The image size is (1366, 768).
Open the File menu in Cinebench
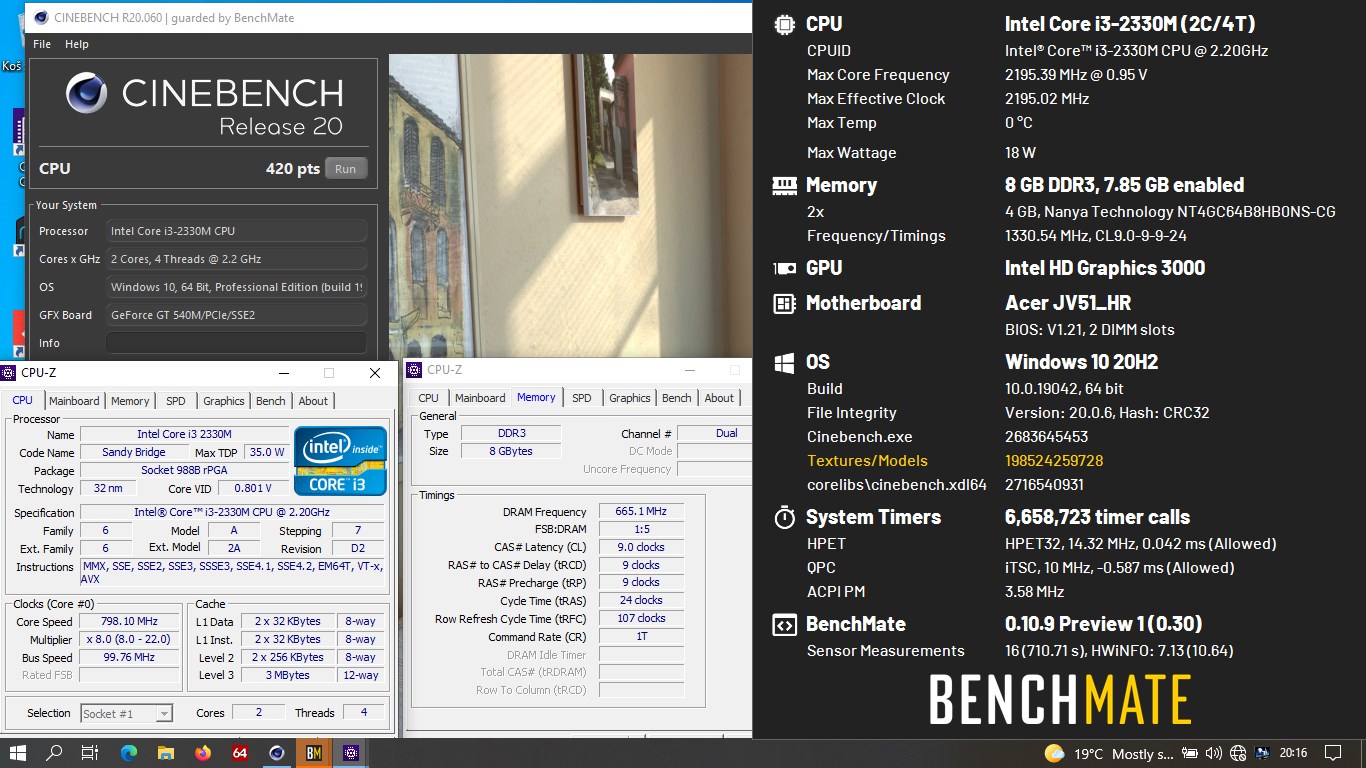(x=42, y=44)
